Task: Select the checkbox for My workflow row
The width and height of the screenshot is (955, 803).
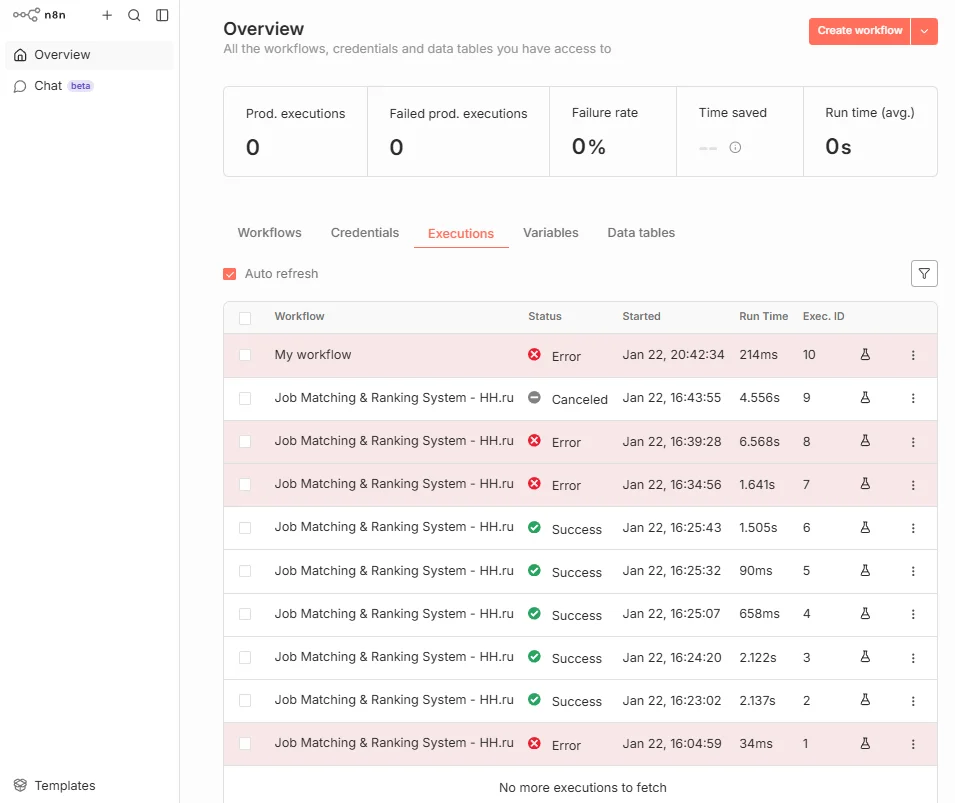Action: (x=245, y=355)
